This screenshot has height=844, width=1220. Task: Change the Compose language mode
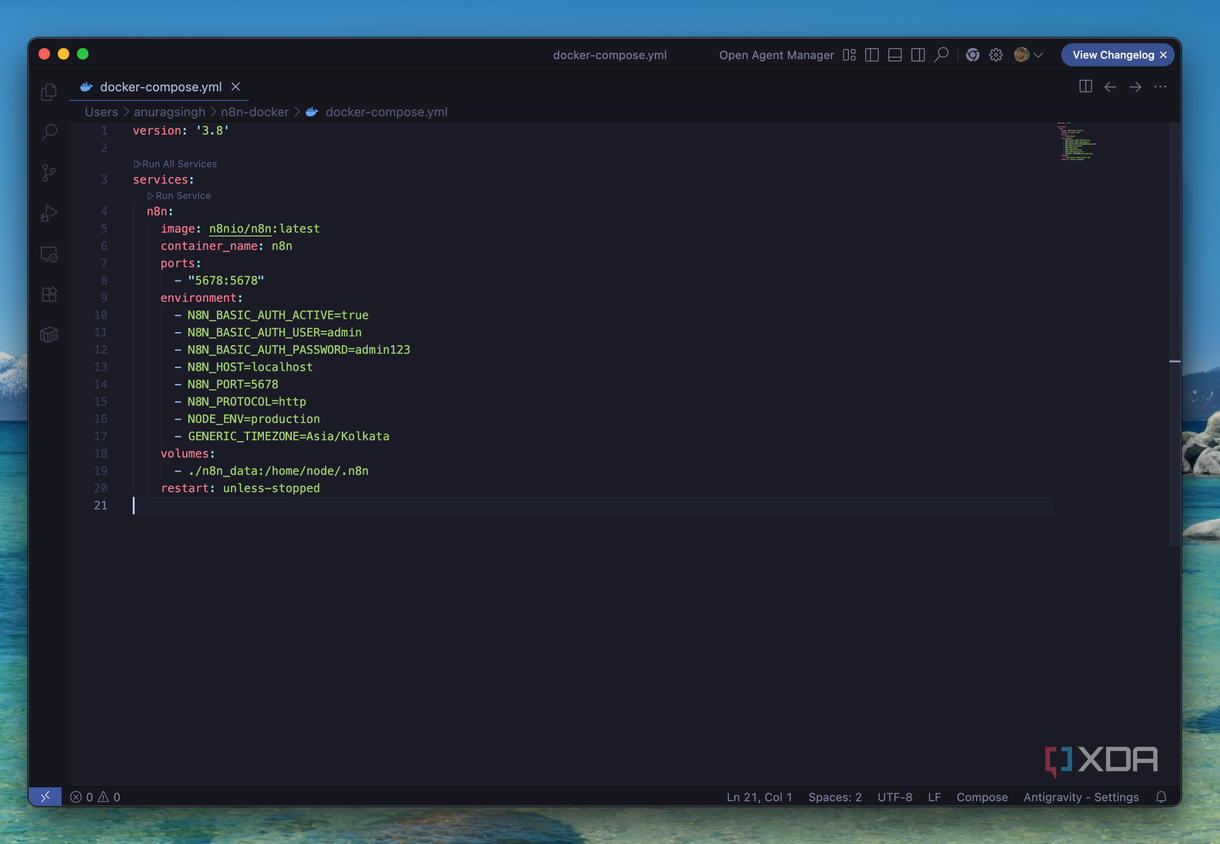982,797
